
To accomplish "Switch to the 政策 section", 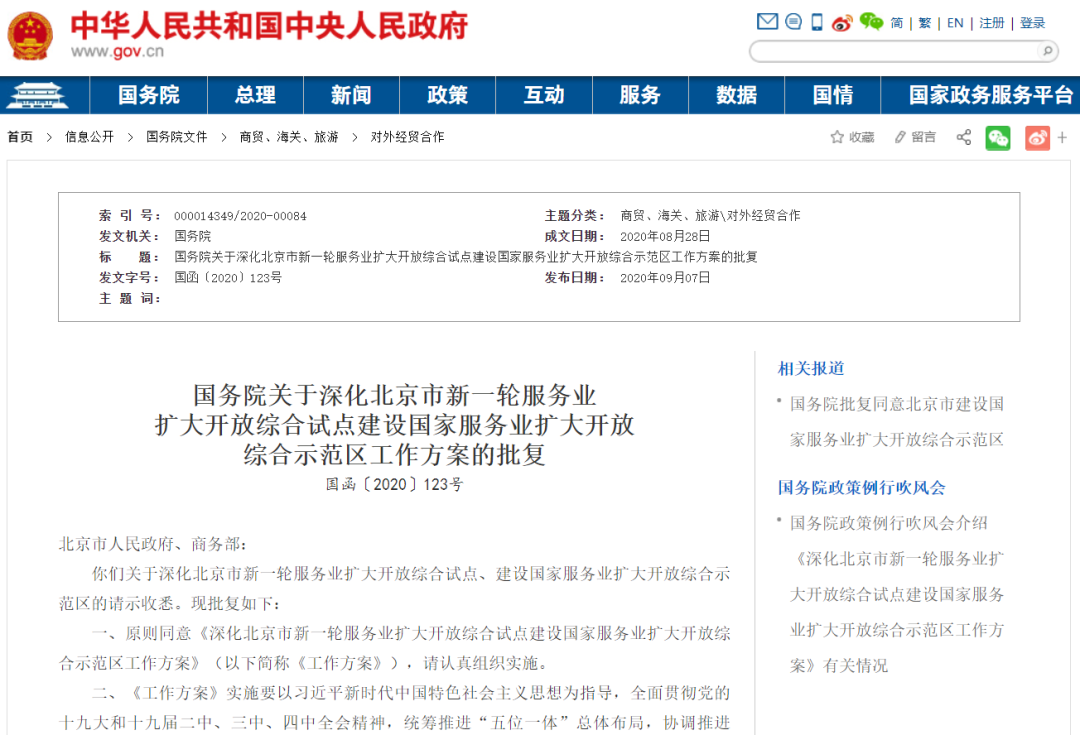I will [x=447, y=95].
